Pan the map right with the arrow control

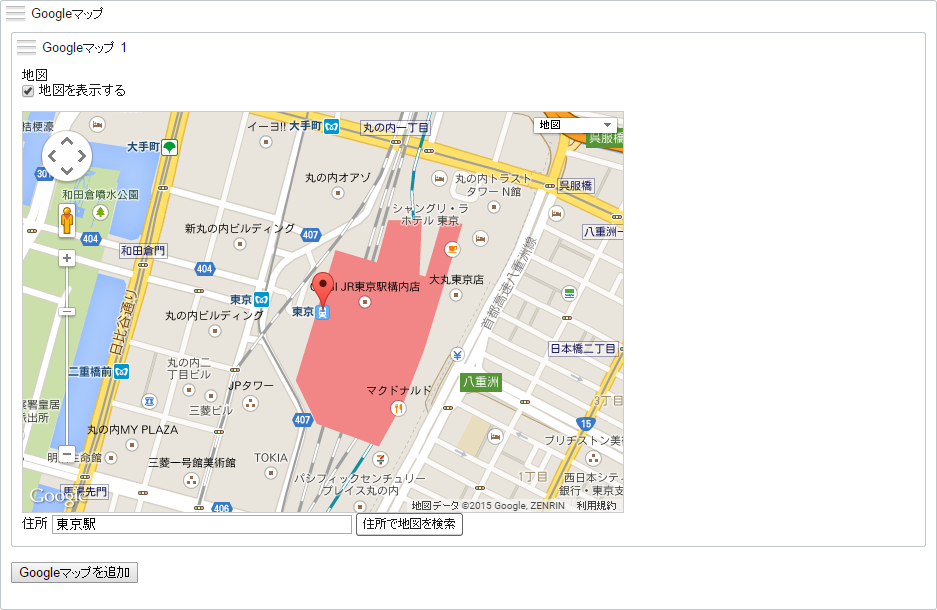(x=81, y=156)
